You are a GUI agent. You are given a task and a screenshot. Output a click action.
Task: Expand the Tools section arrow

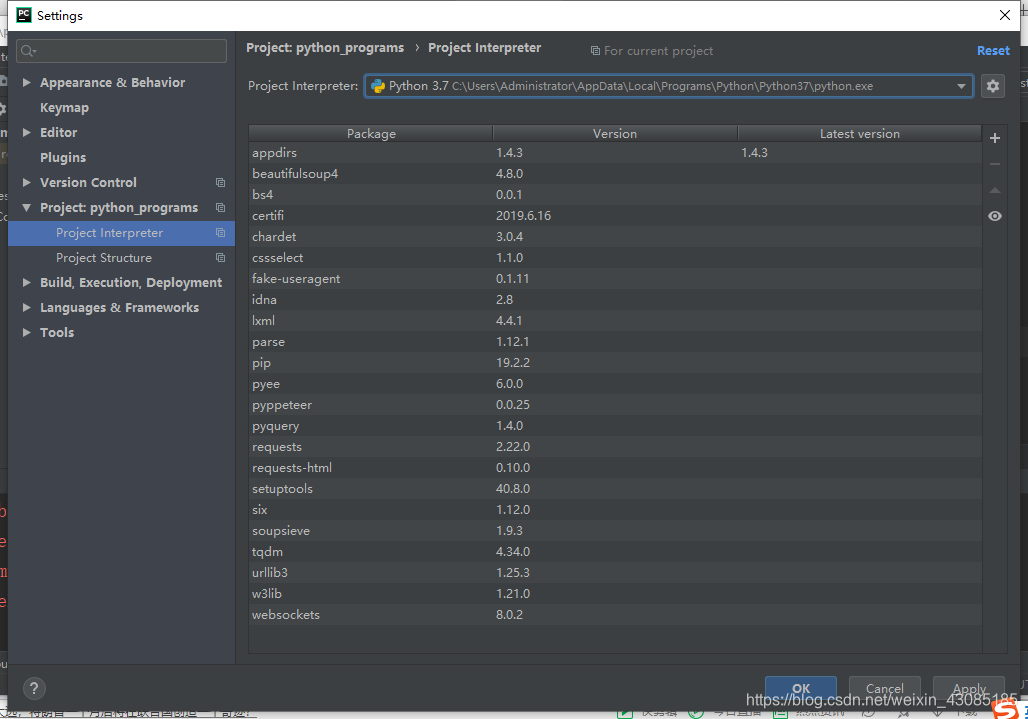pyautogui.click(x=27, y=332)
